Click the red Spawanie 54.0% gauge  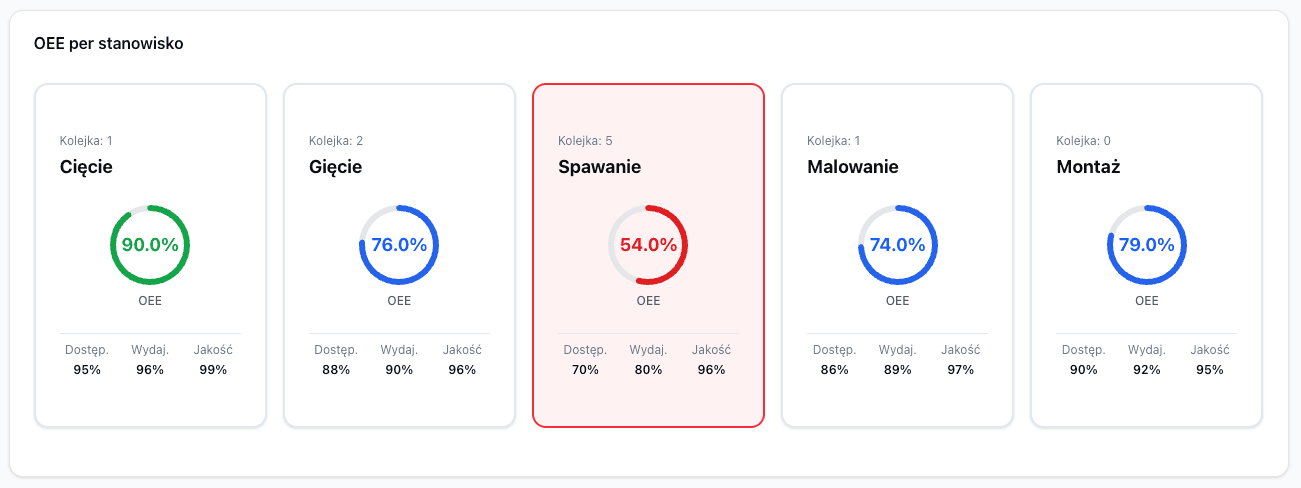point(648,245)
